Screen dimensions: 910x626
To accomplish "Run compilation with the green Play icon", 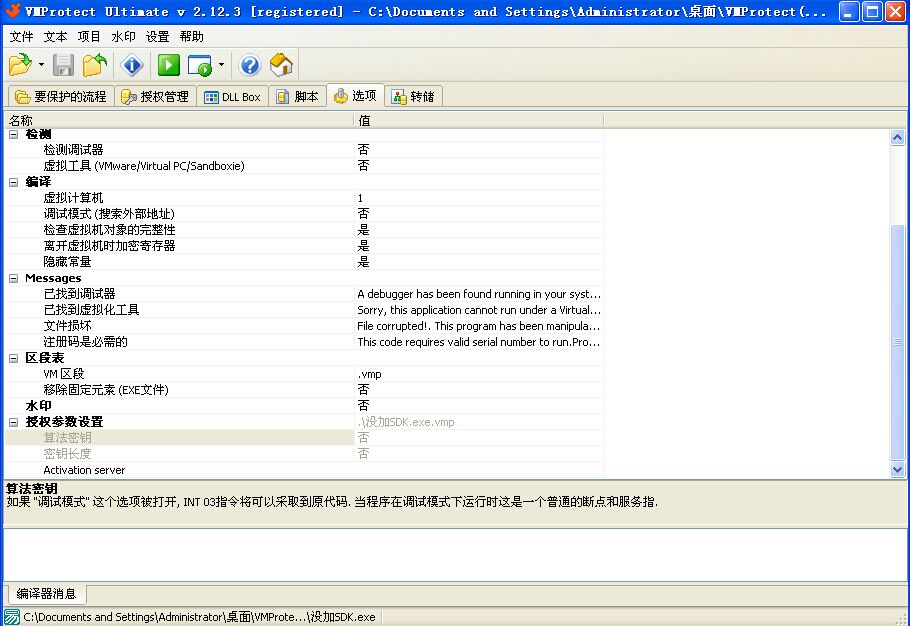I will (168, 64).
